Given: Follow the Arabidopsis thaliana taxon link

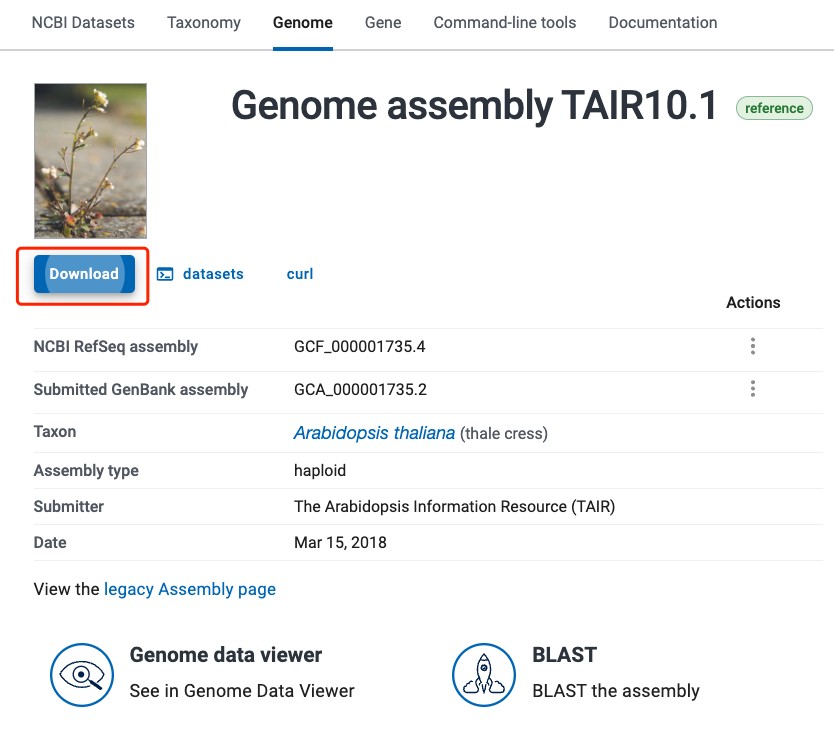Looking at the screenshot, I should tap(374, 433).
